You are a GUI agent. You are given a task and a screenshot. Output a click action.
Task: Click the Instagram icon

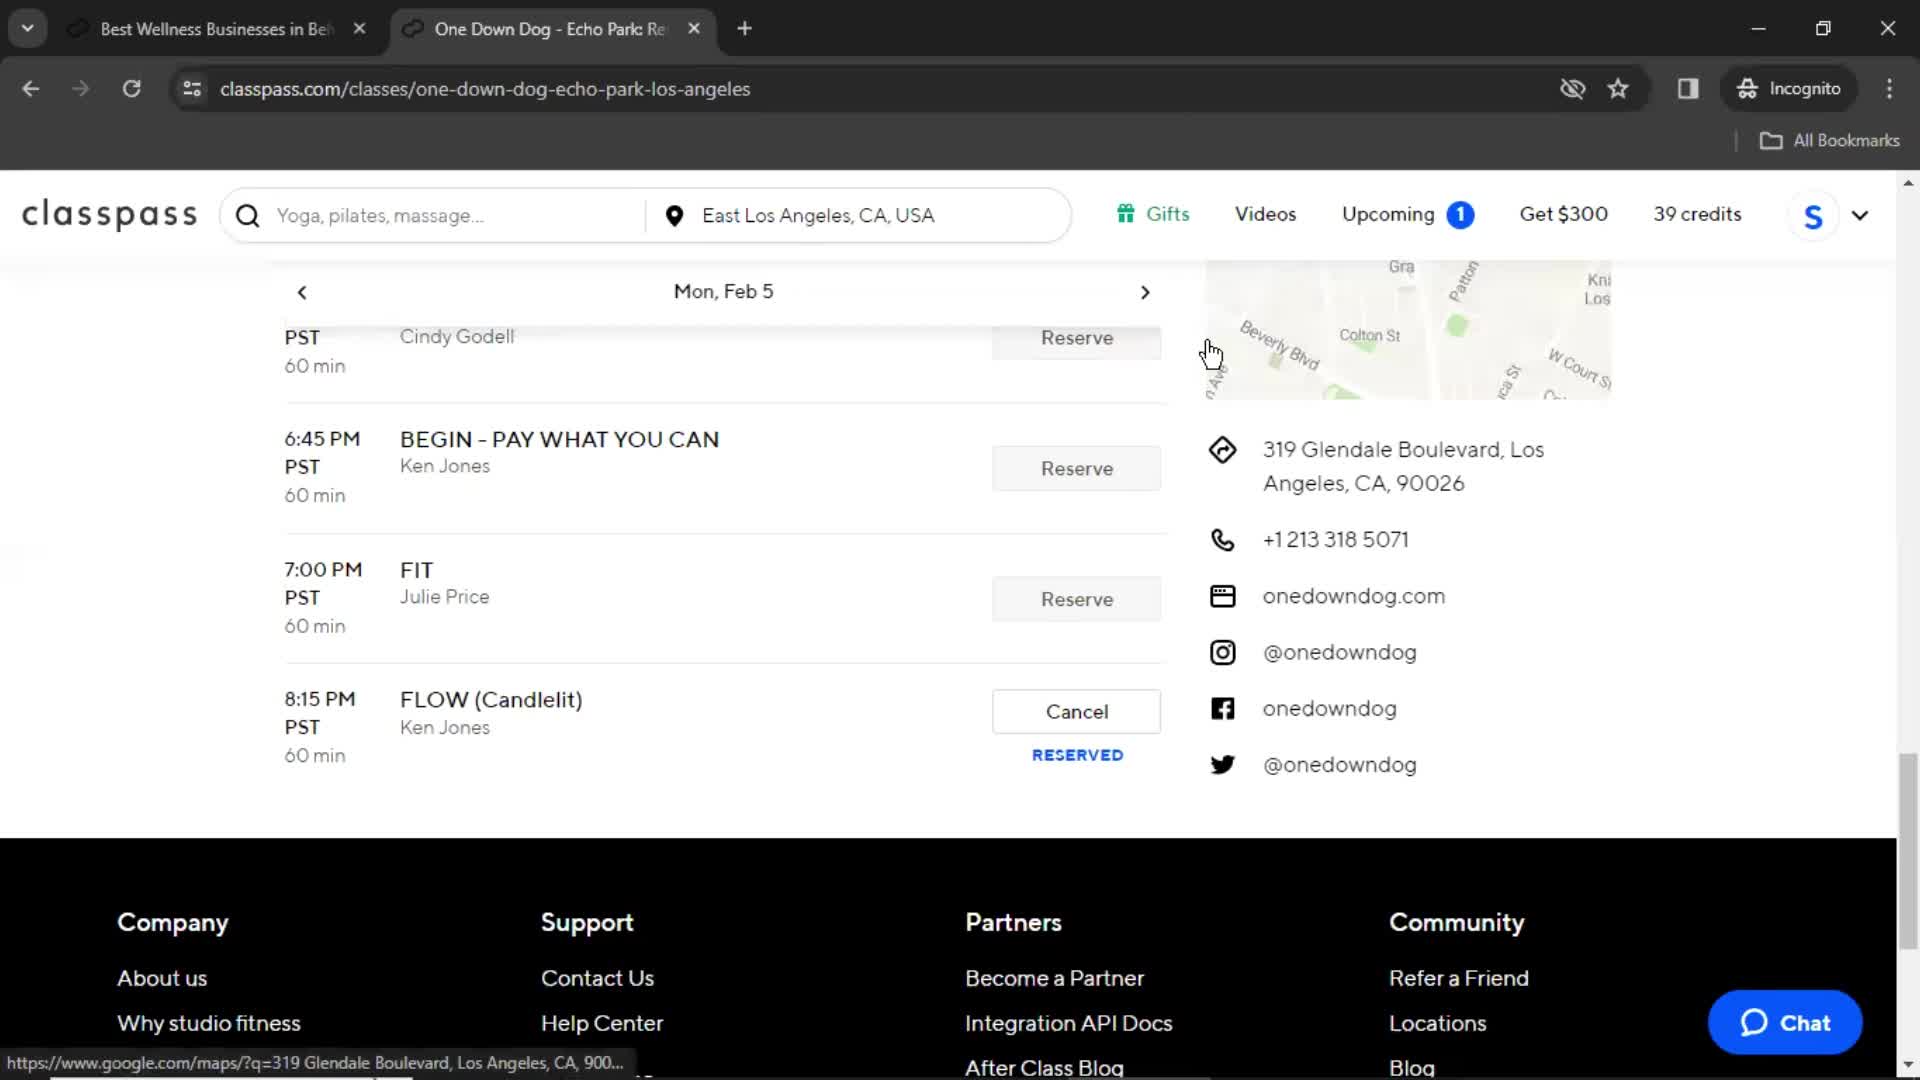point(1222,653)
